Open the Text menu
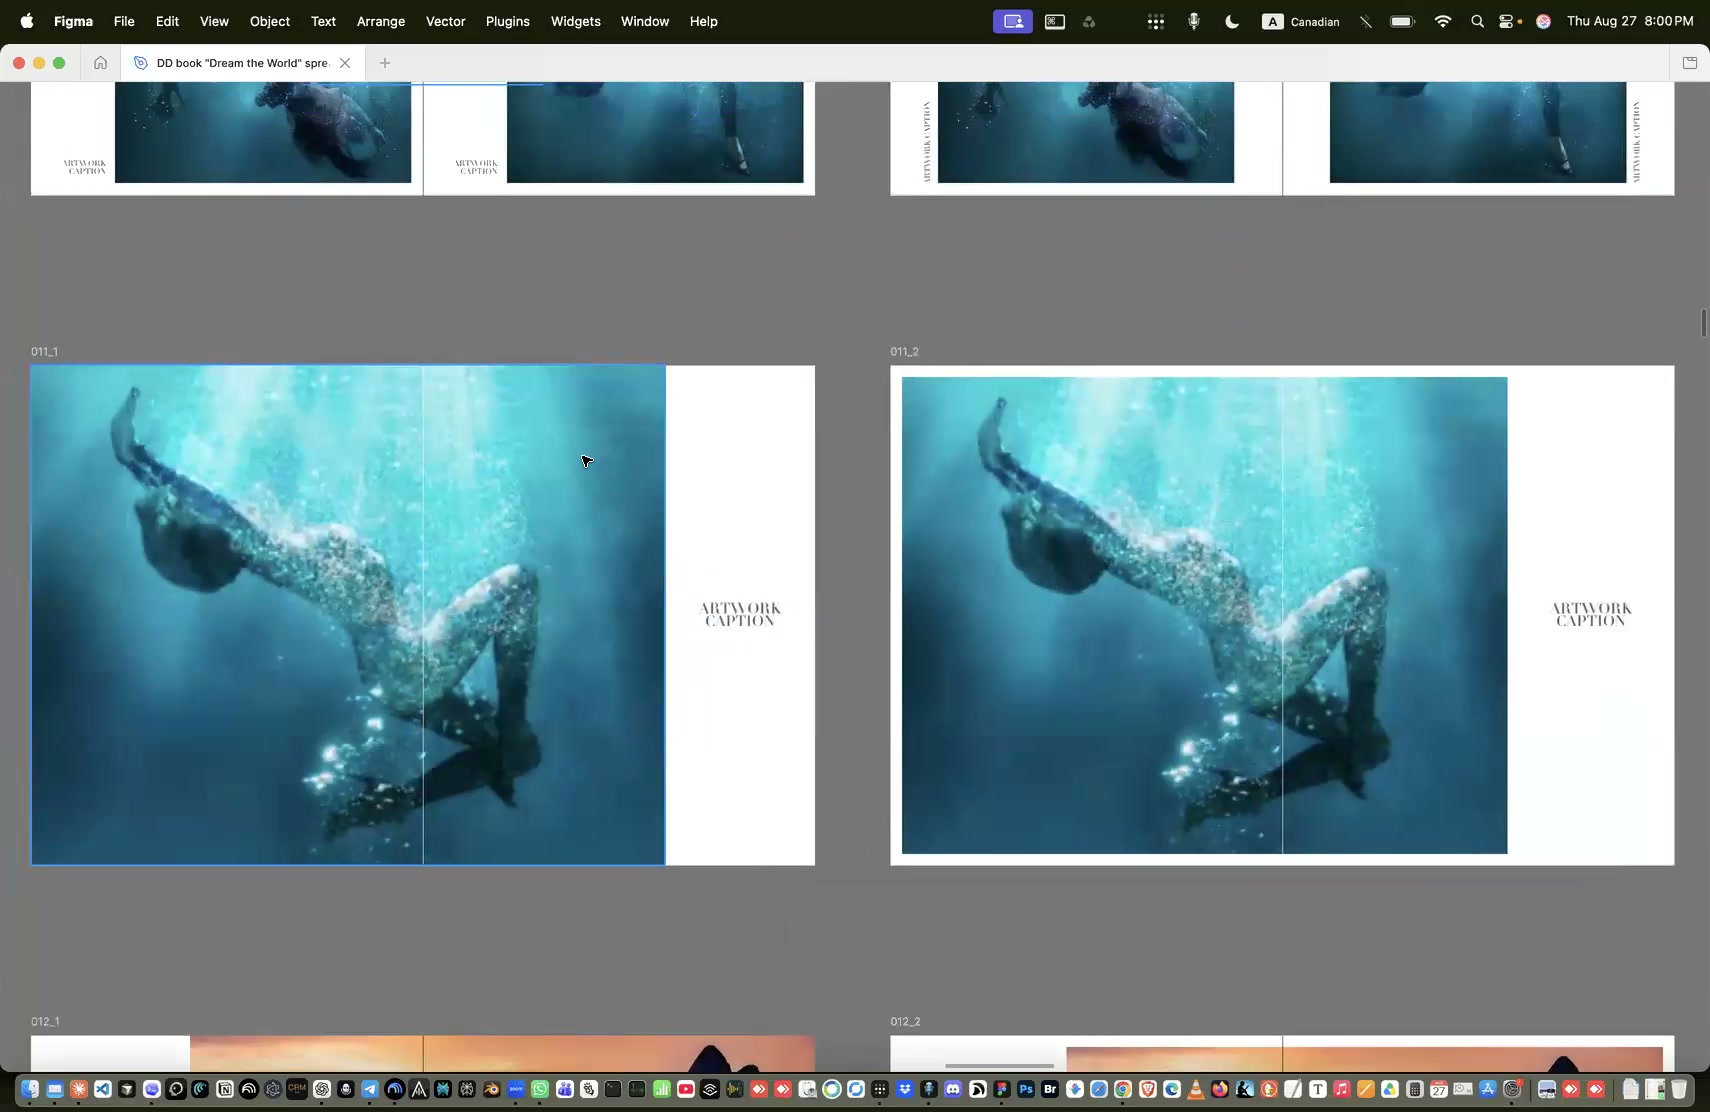 323,21
